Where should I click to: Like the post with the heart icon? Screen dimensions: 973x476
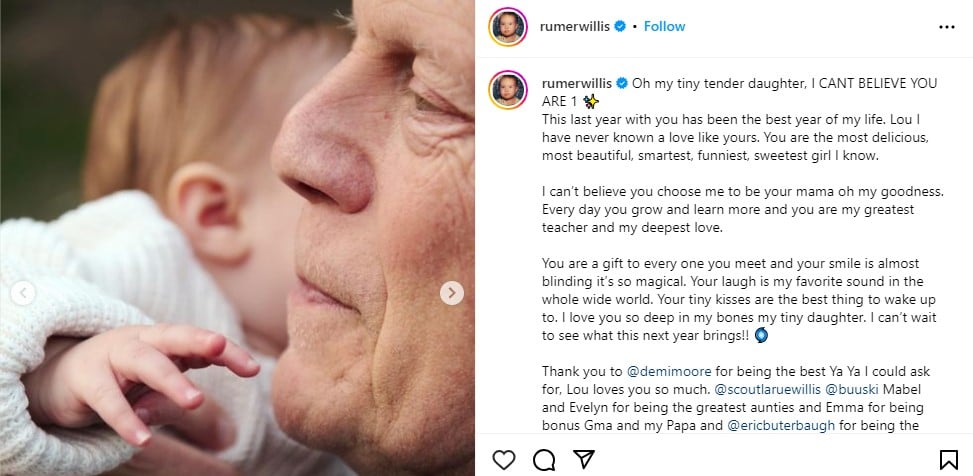click(x=505, y=459)
